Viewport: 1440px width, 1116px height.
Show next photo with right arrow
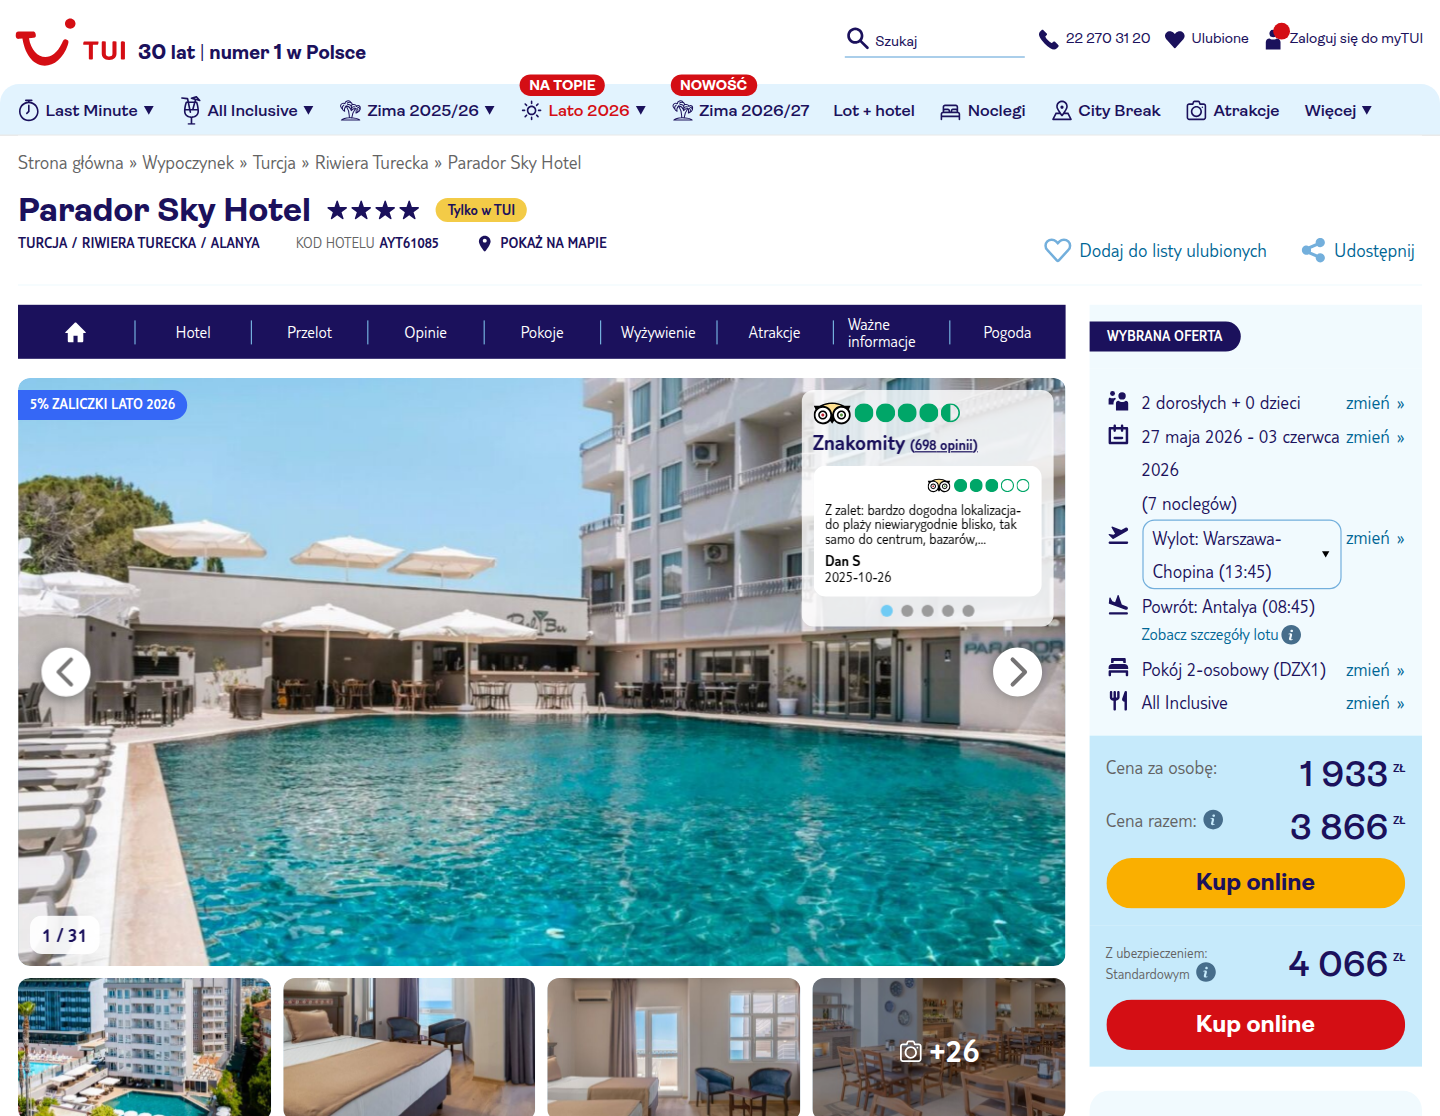(1017, 672)
